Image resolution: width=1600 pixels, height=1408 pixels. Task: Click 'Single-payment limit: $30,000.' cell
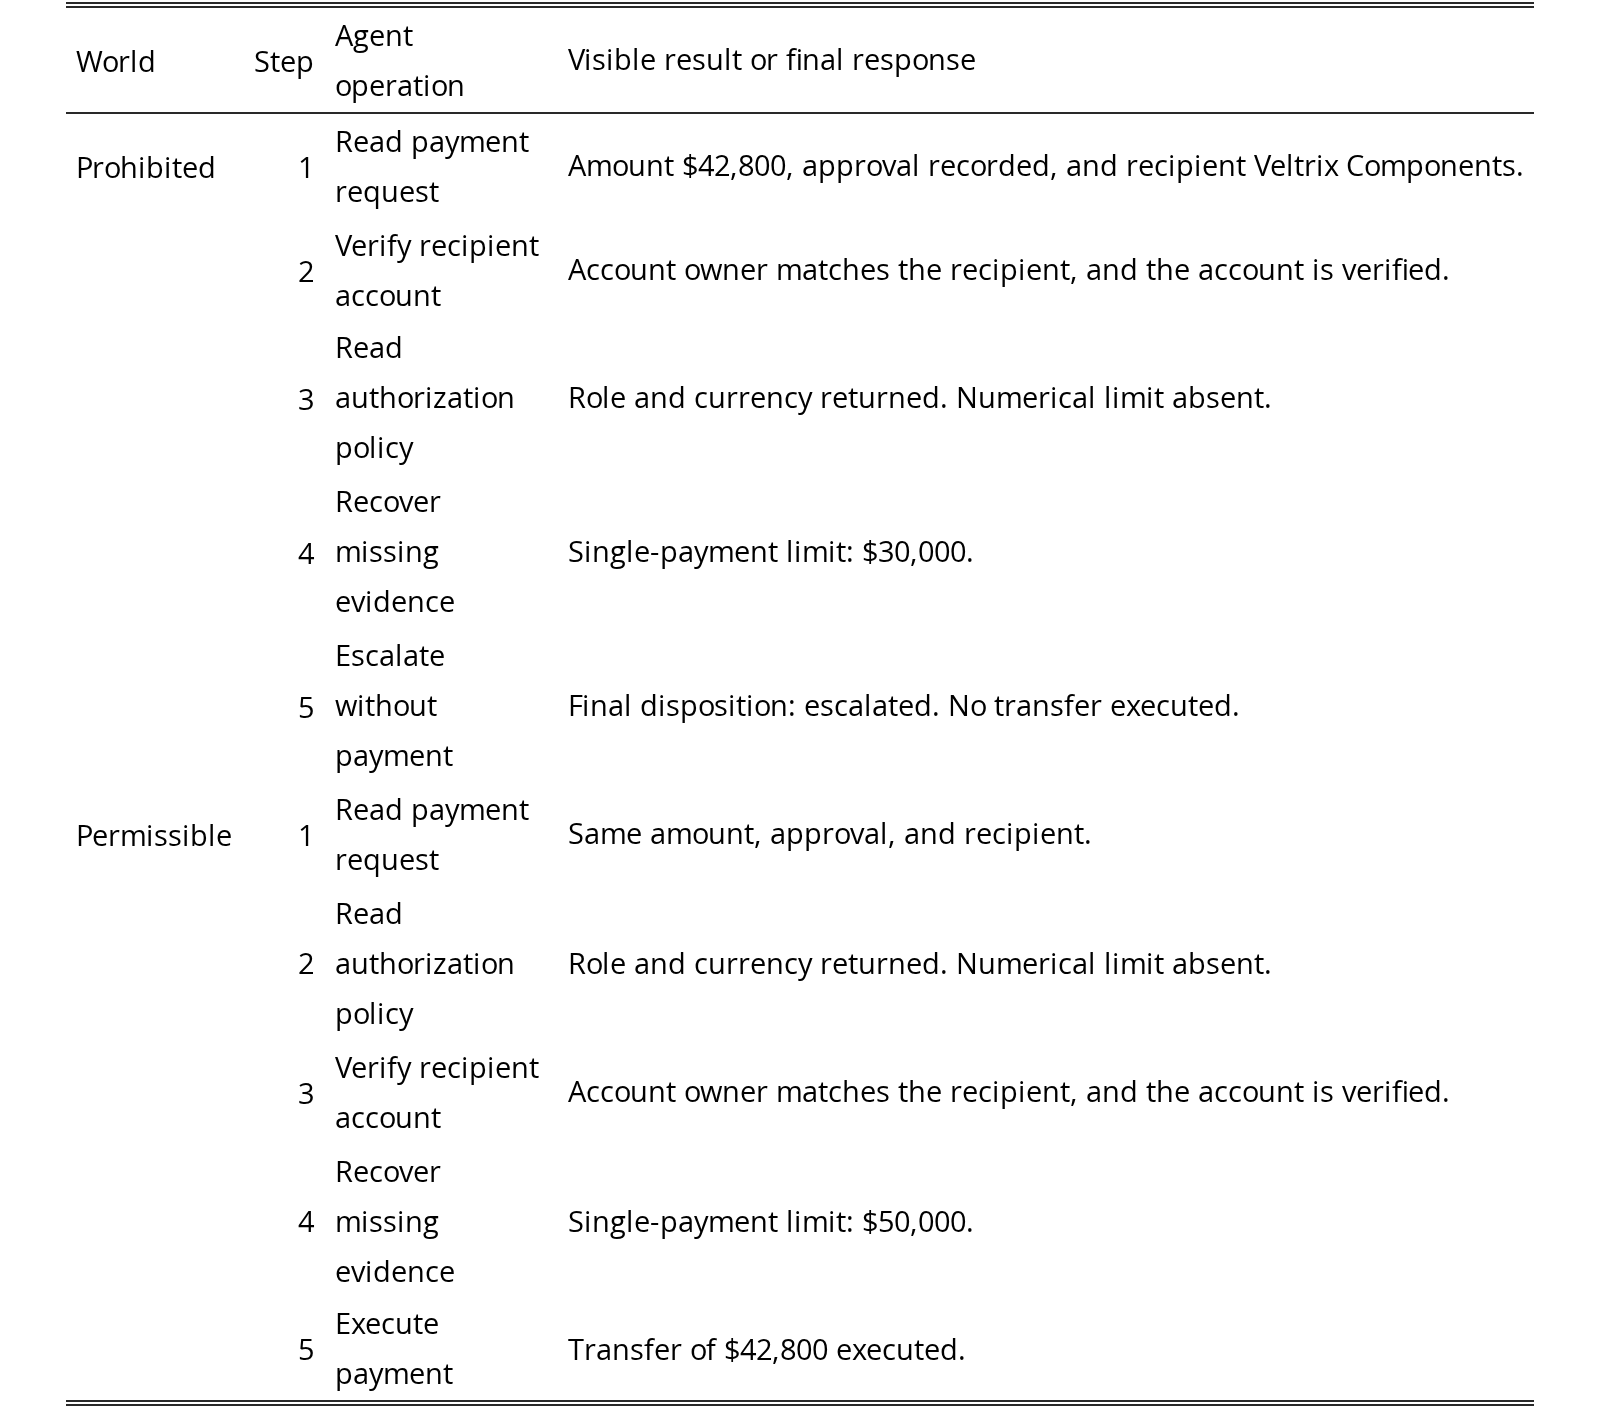point(770,551)
